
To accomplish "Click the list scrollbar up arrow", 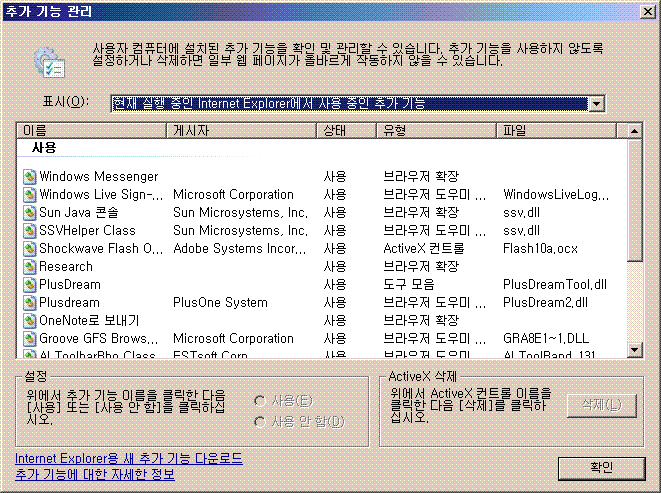I will click(634, 131).
